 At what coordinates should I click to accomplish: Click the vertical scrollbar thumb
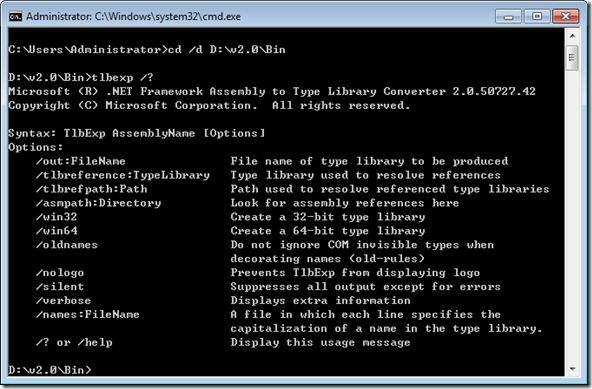pyautogui.click(x=572, y=58)
